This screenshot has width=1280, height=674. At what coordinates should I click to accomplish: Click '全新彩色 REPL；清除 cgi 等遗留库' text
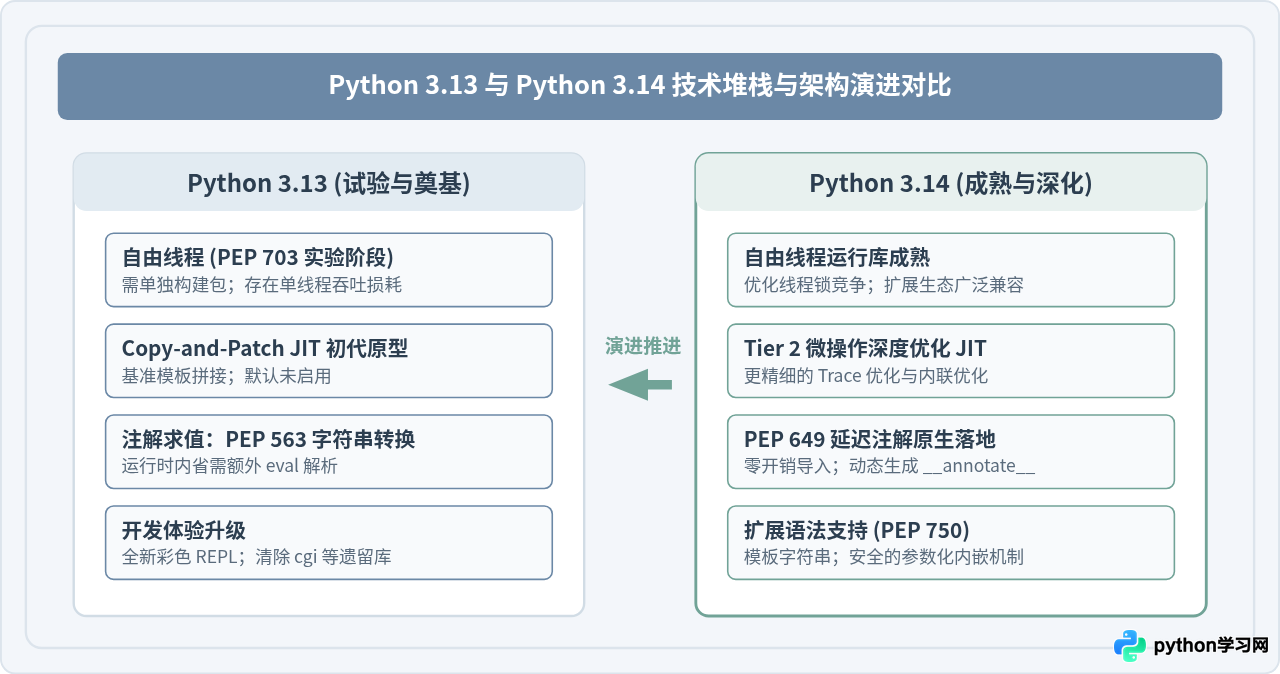pos(256,557)
